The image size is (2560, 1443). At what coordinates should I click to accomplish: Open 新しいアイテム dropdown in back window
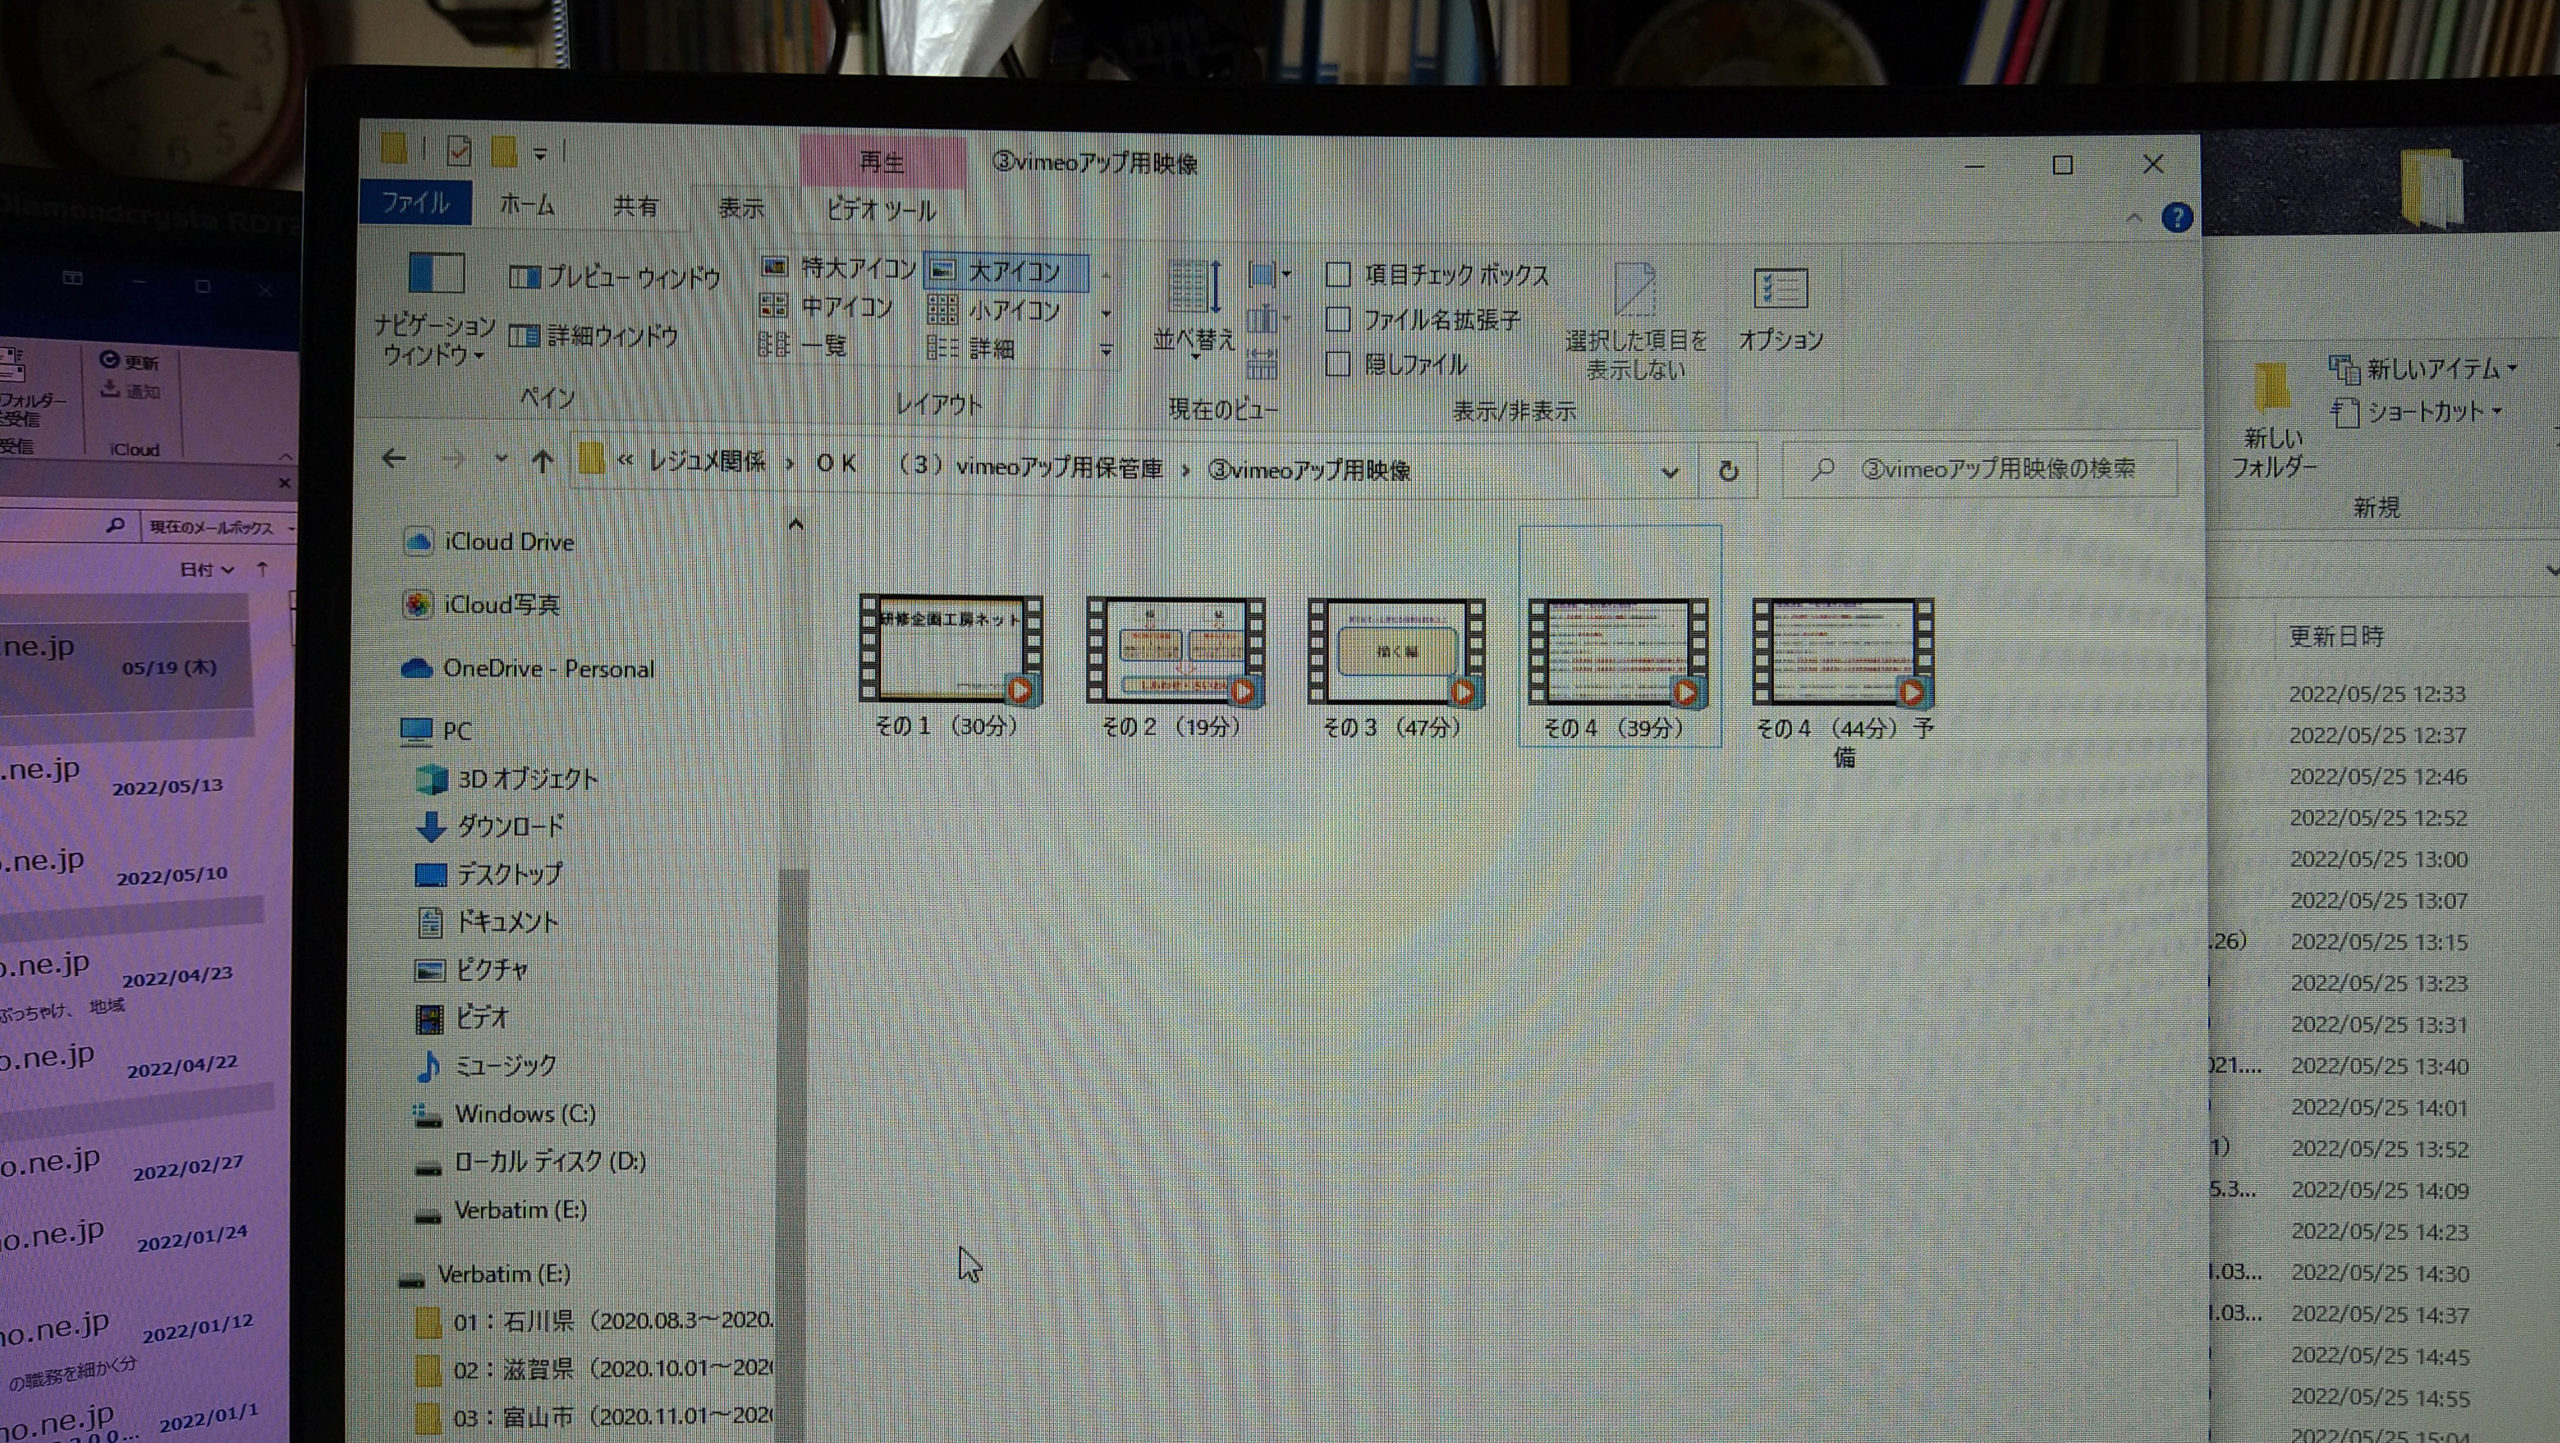point(2422,369)
